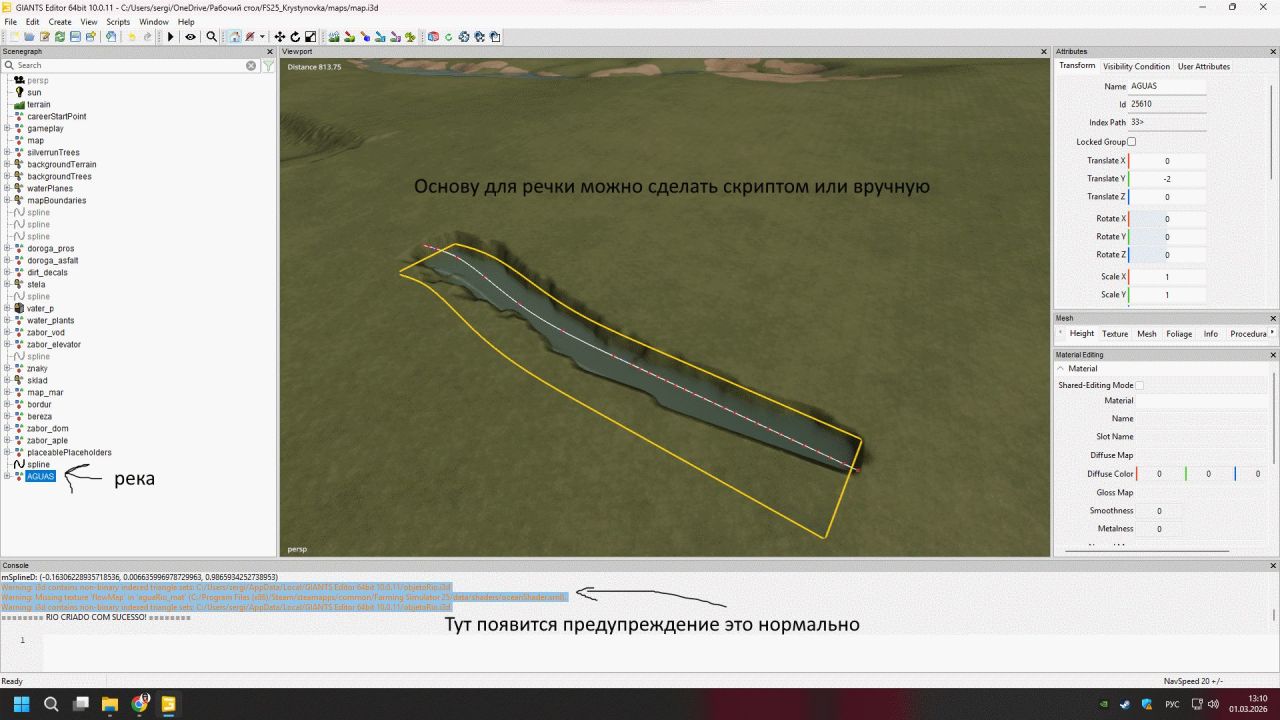This screenshot has height=720, width=1280.
Task: Select the terrain texture paint tool
Action: tap(350, 37)
